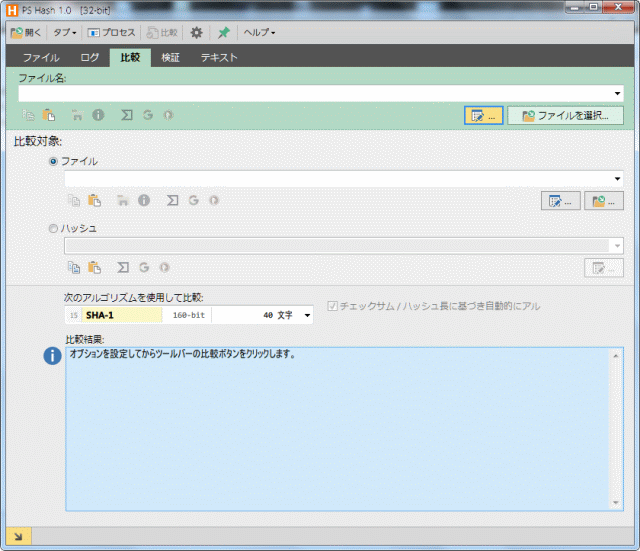Click paste icon in ハッシュ row
640x551 pixels.
[95, 267]
